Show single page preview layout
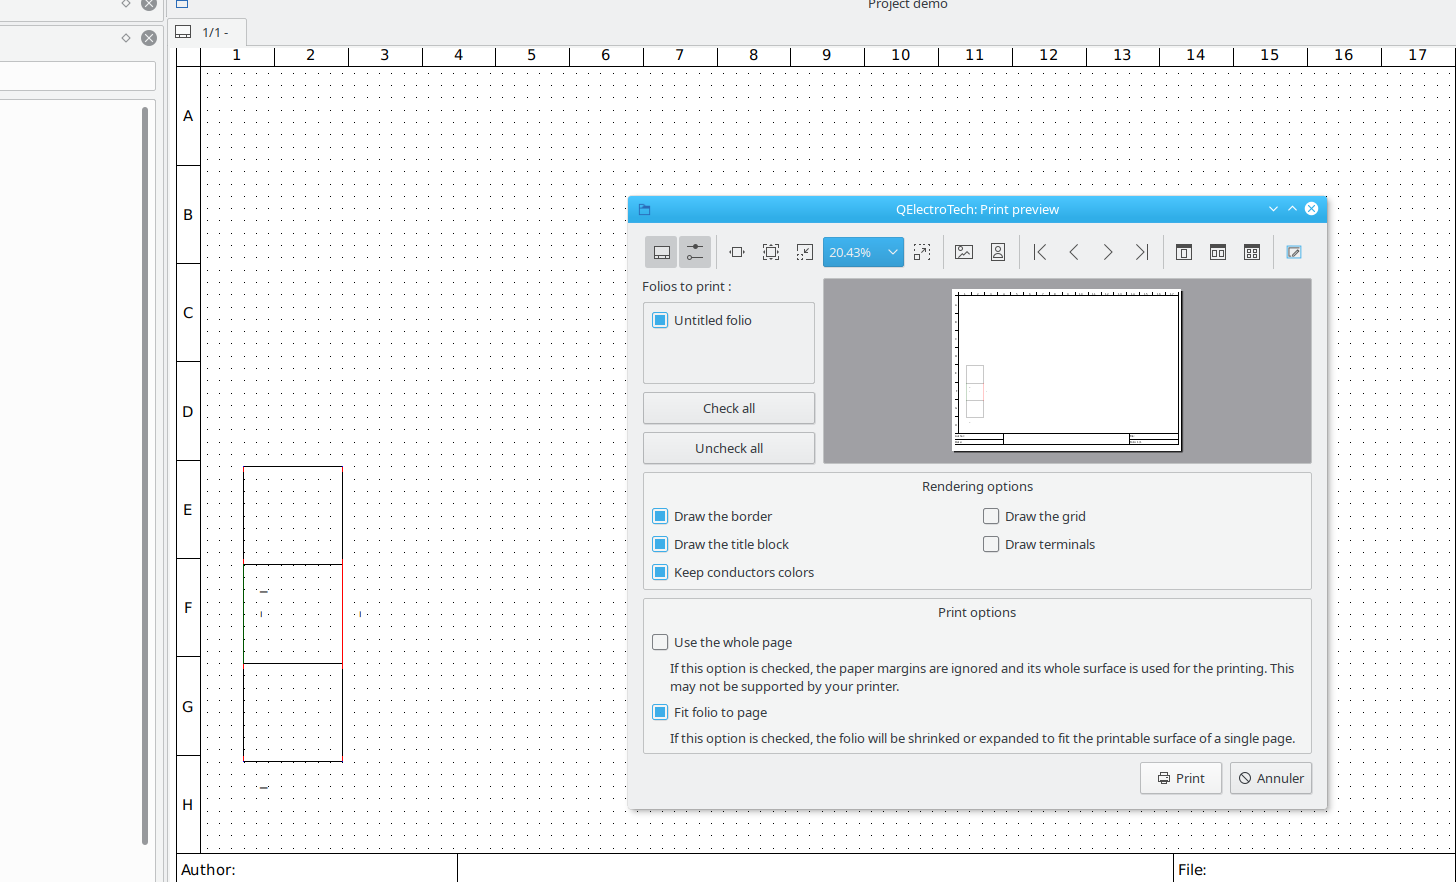This screenshot has height=882, width=1456. (x=1184, y=252)
